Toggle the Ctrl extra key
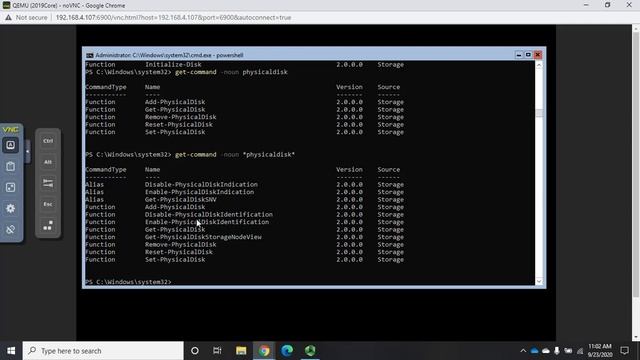Screen dimensions: 640x360 click(48, 141)
